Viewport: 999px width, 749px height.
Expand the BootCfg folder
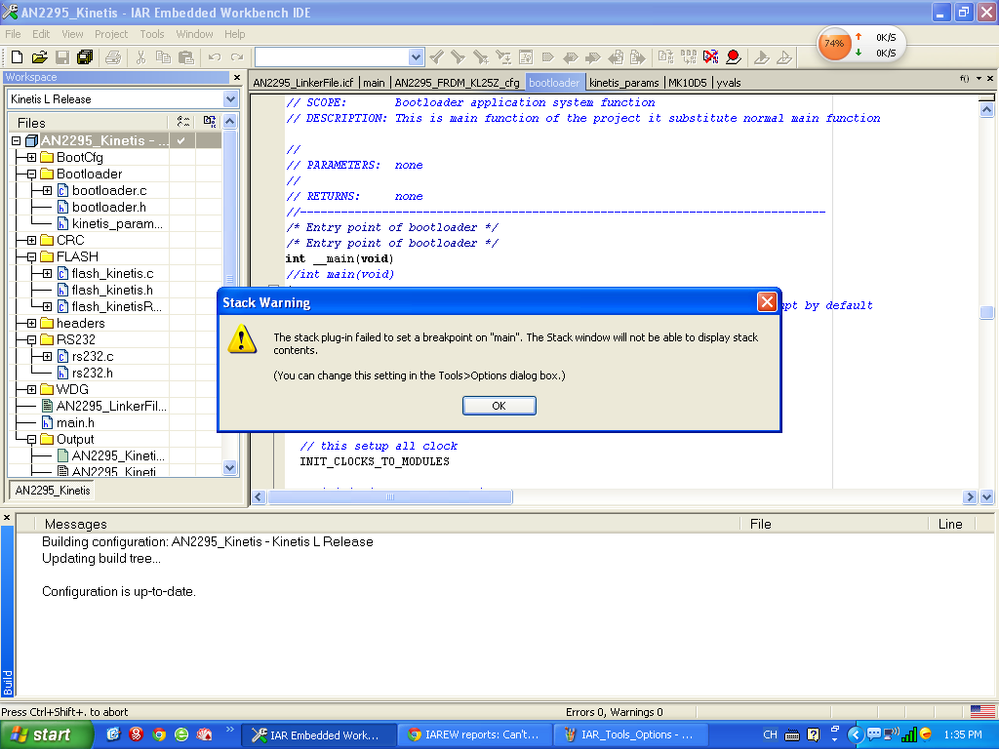[x=31, y=157]
